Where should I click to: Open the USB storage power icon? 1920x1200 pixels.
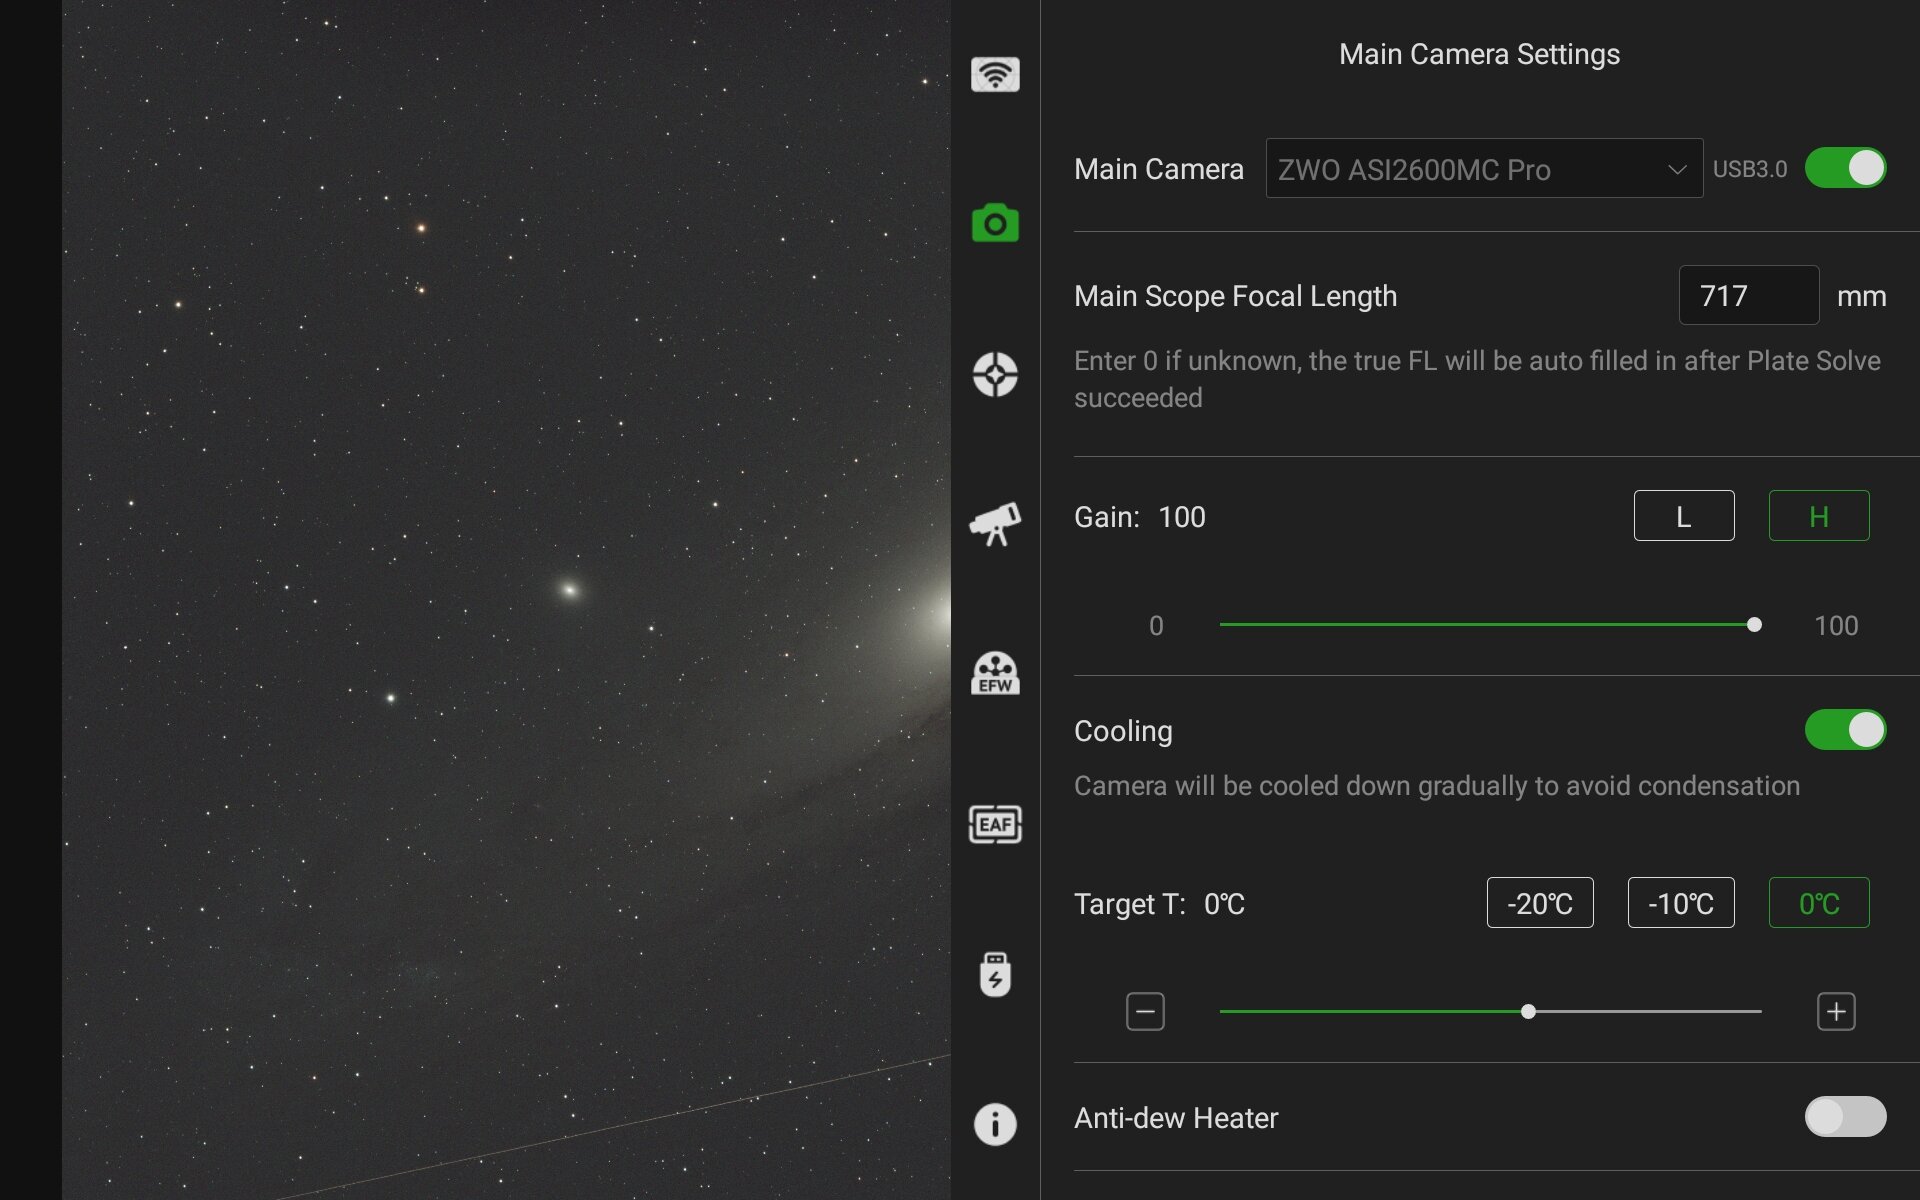(995, 975)
